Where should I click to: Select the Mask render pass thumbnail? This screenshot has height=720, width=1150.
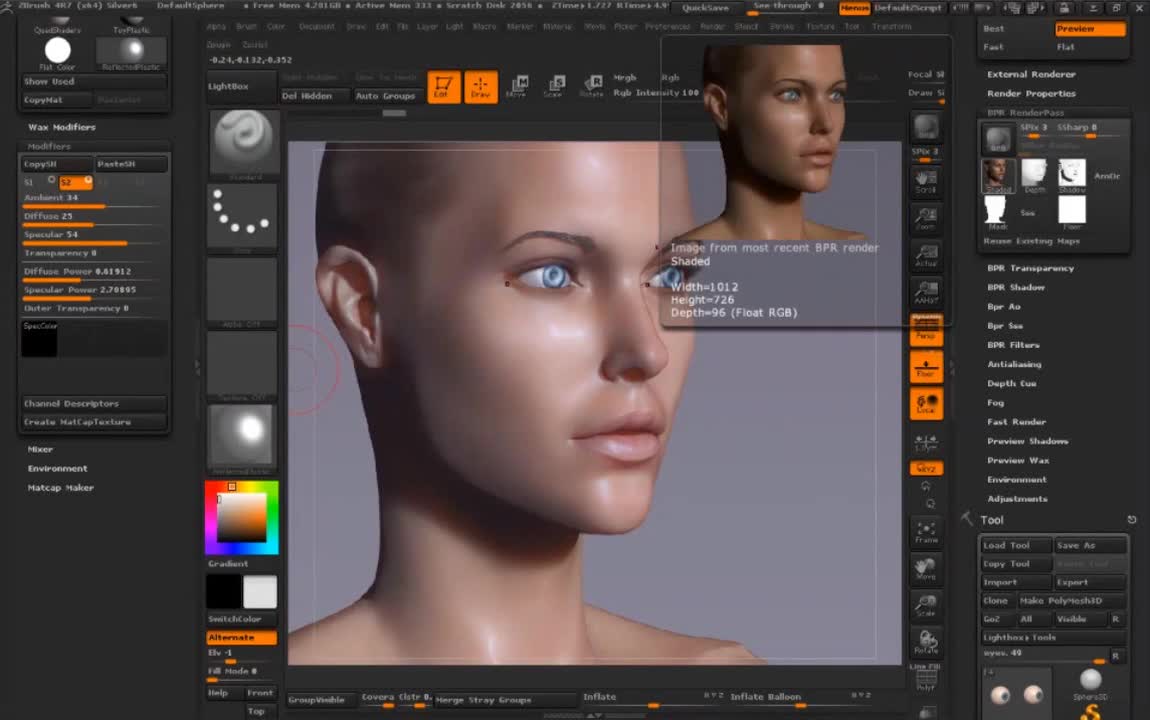(x=995, y=213)
